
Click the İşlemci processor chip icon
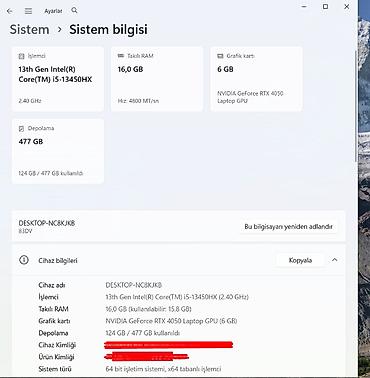21,56
